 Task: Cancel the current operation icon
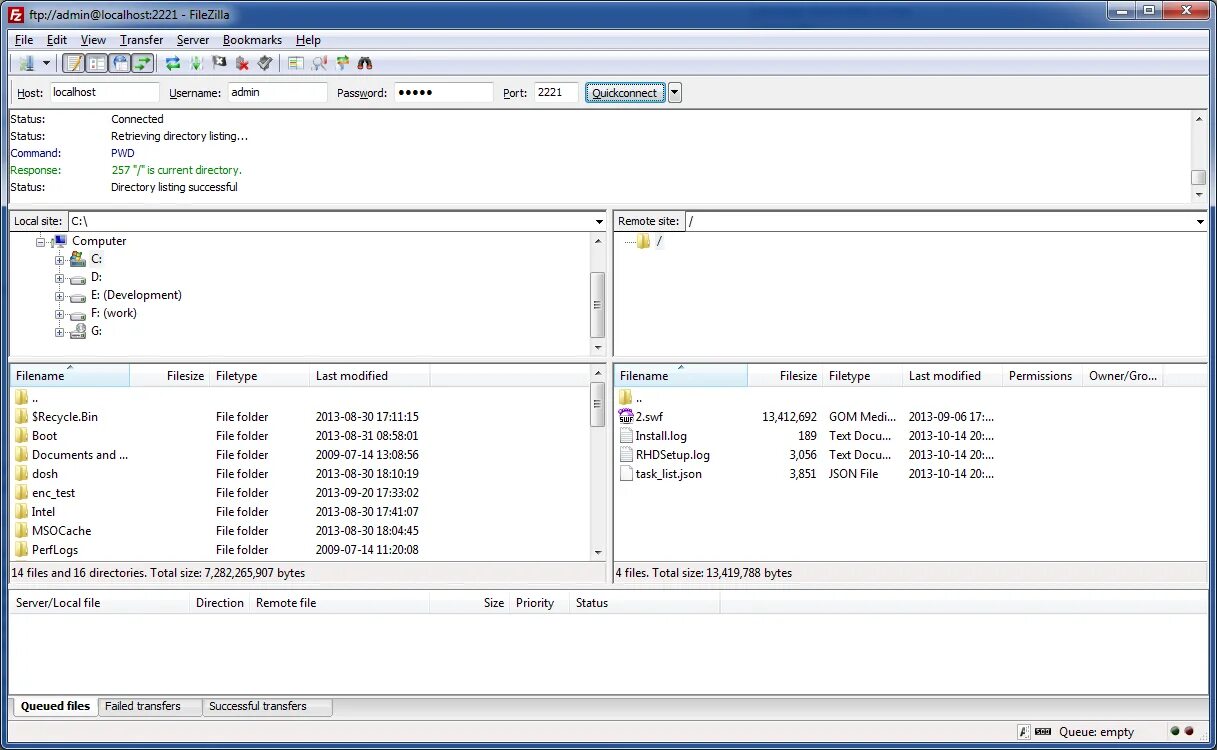(219, 63)
